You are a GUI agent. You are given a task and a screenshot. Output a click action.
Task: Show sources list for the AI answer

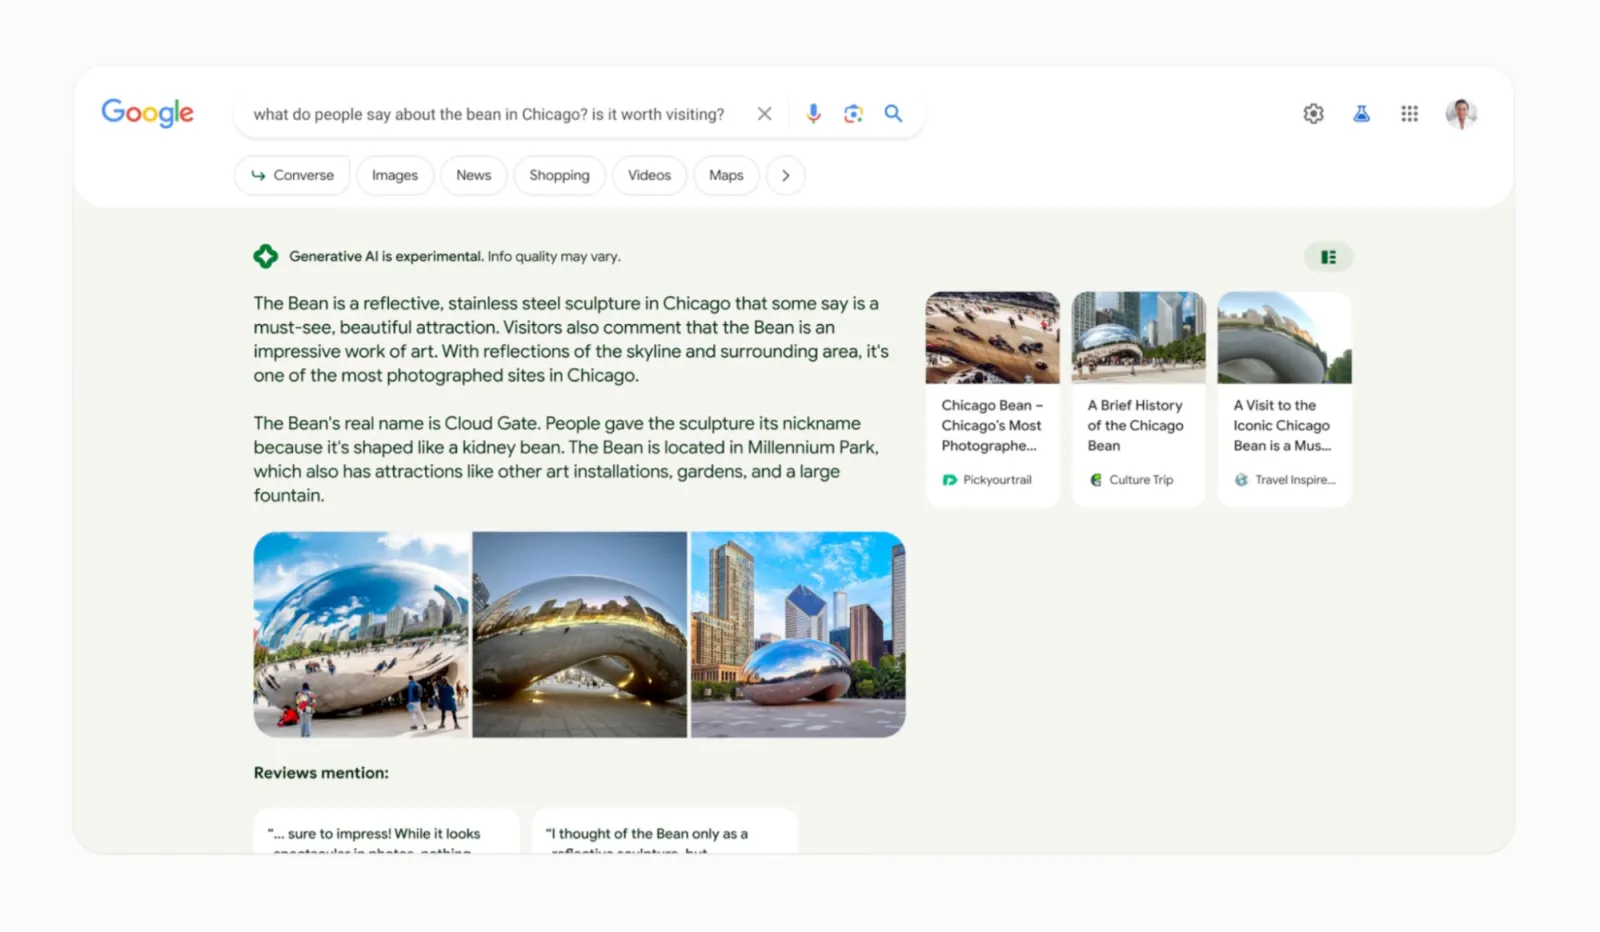tap(1328, 256)
